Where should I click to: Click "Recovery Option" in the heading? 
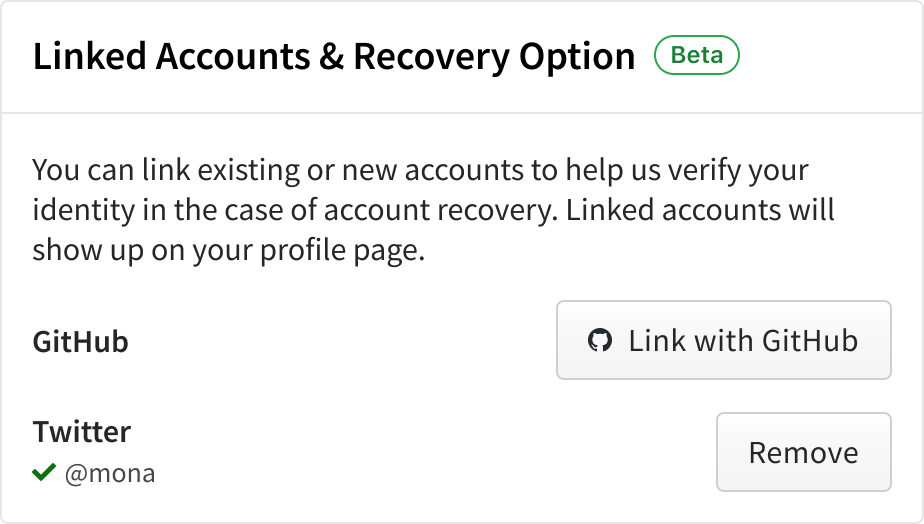[494, 57]
